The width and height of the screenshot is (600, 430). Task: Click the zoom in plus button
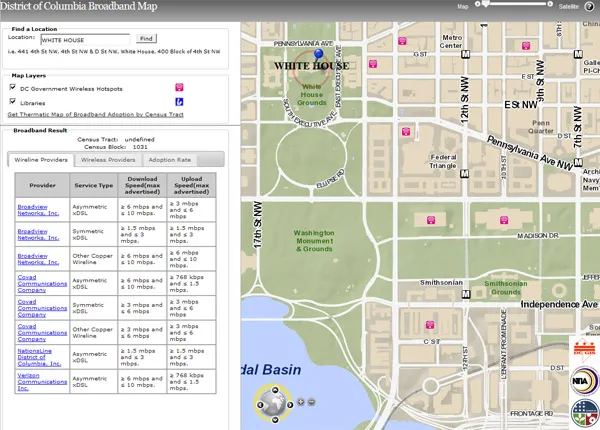pyautogui.click(x=300, y=402)
